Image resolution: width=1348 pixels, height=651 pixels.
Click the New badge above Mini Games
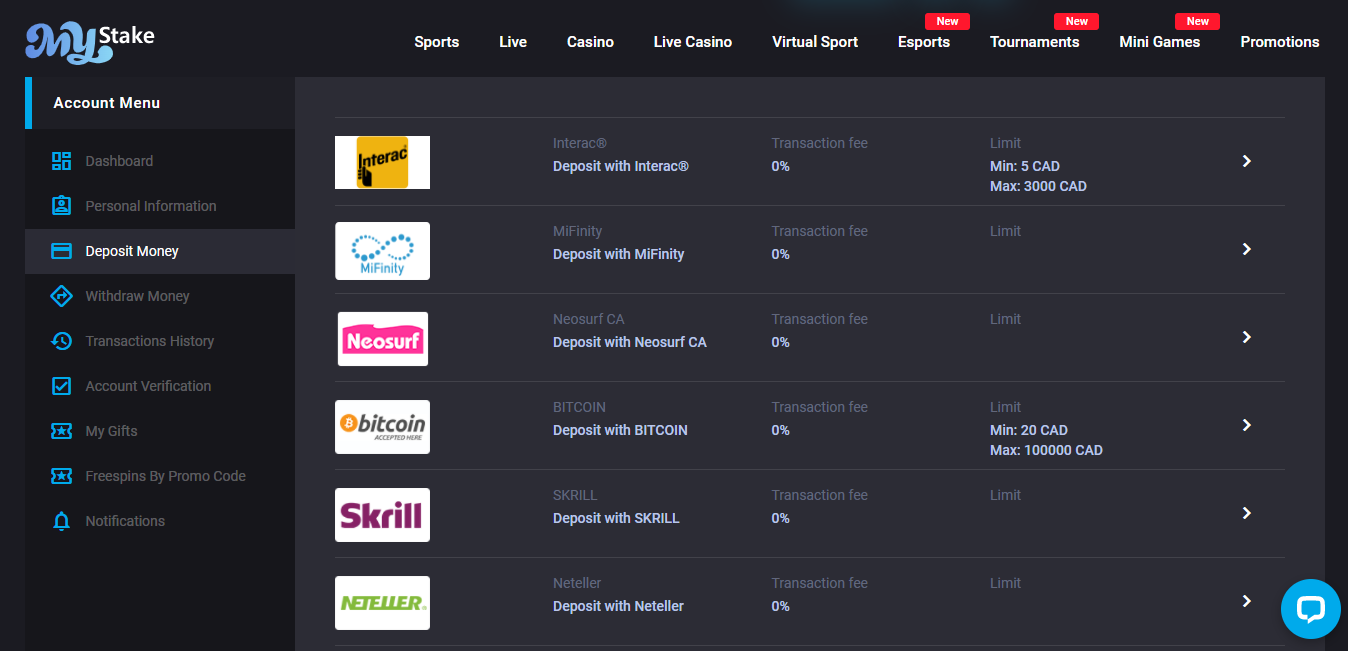[x=1197, y=21]
